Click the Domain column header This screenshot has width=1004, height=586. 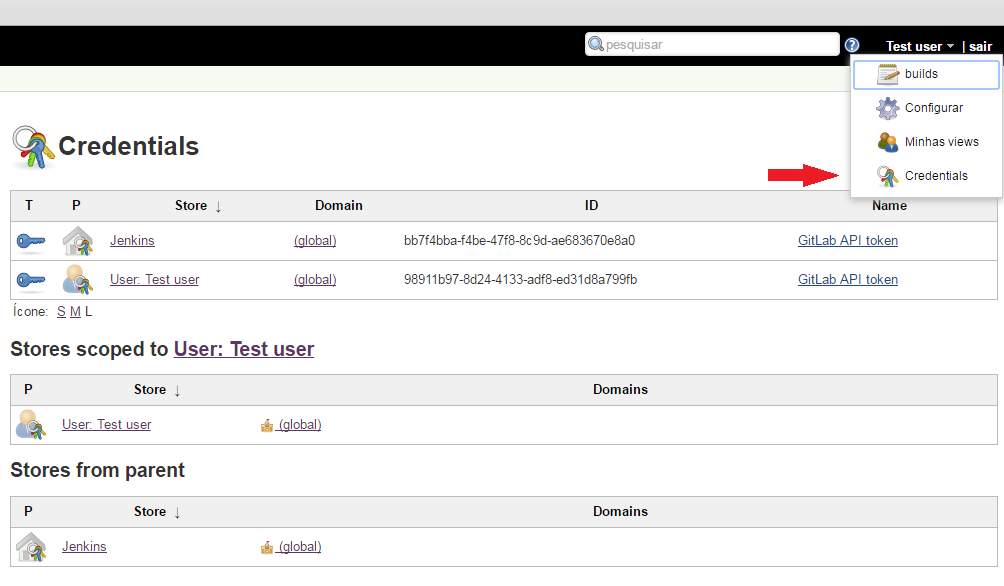(339, 206)
